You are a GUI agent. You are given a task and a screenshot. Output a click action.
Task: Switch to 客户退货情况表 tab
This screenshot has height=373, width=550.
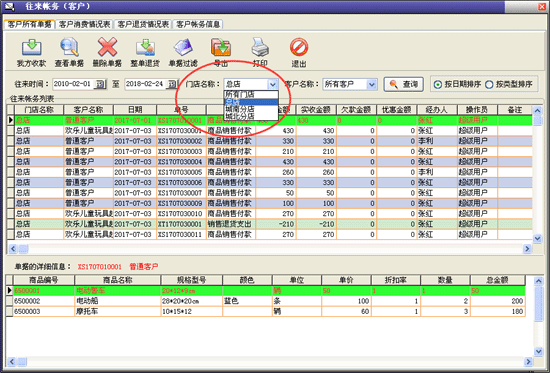tap(143, 24)
